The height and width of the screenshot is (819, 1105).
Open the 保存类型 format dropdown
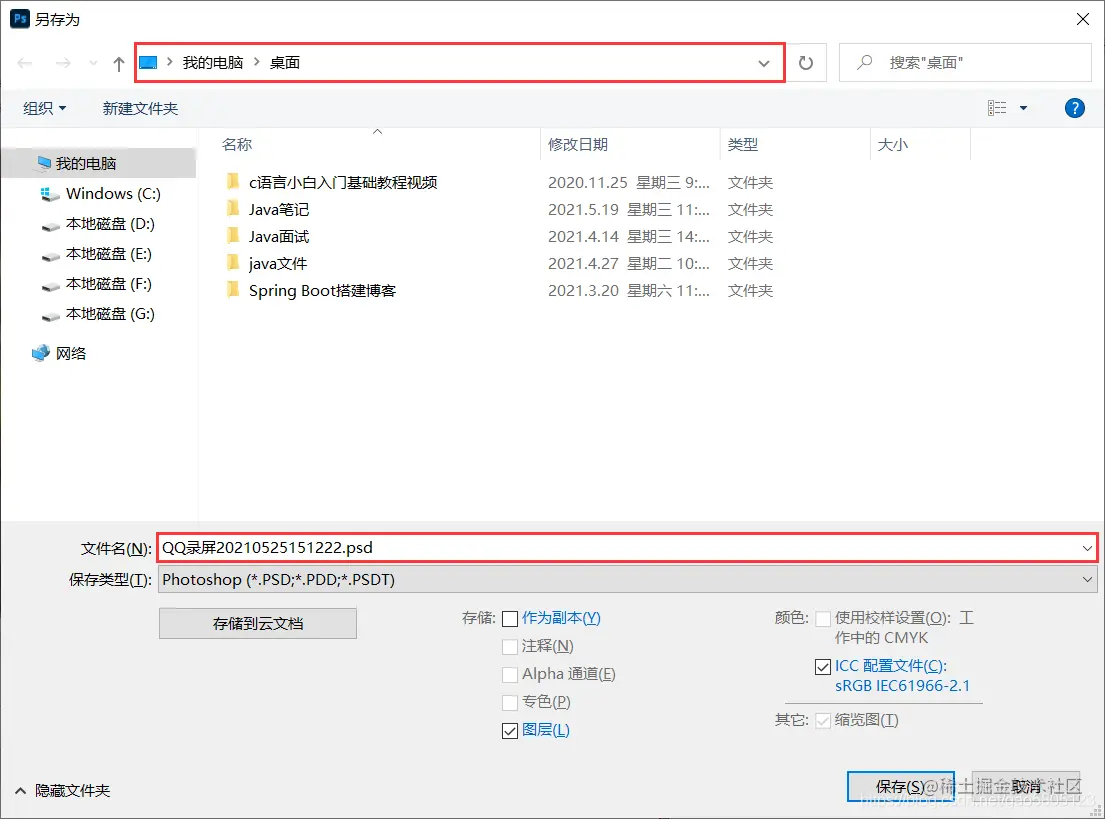(1088, 579)
